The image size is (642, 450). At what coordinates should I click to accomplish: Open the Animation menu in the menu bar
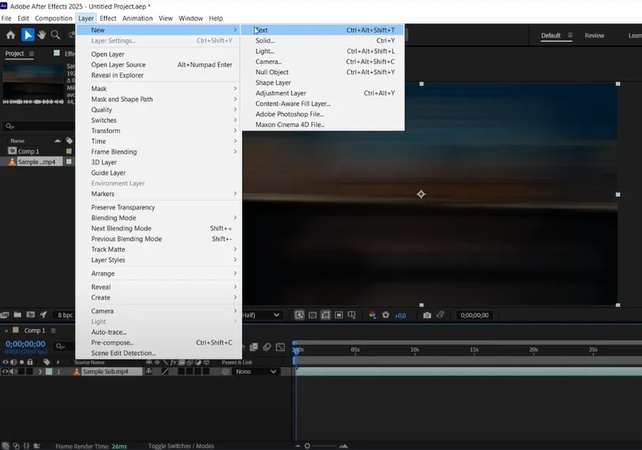pyautogui.click(x=138, y=18)
